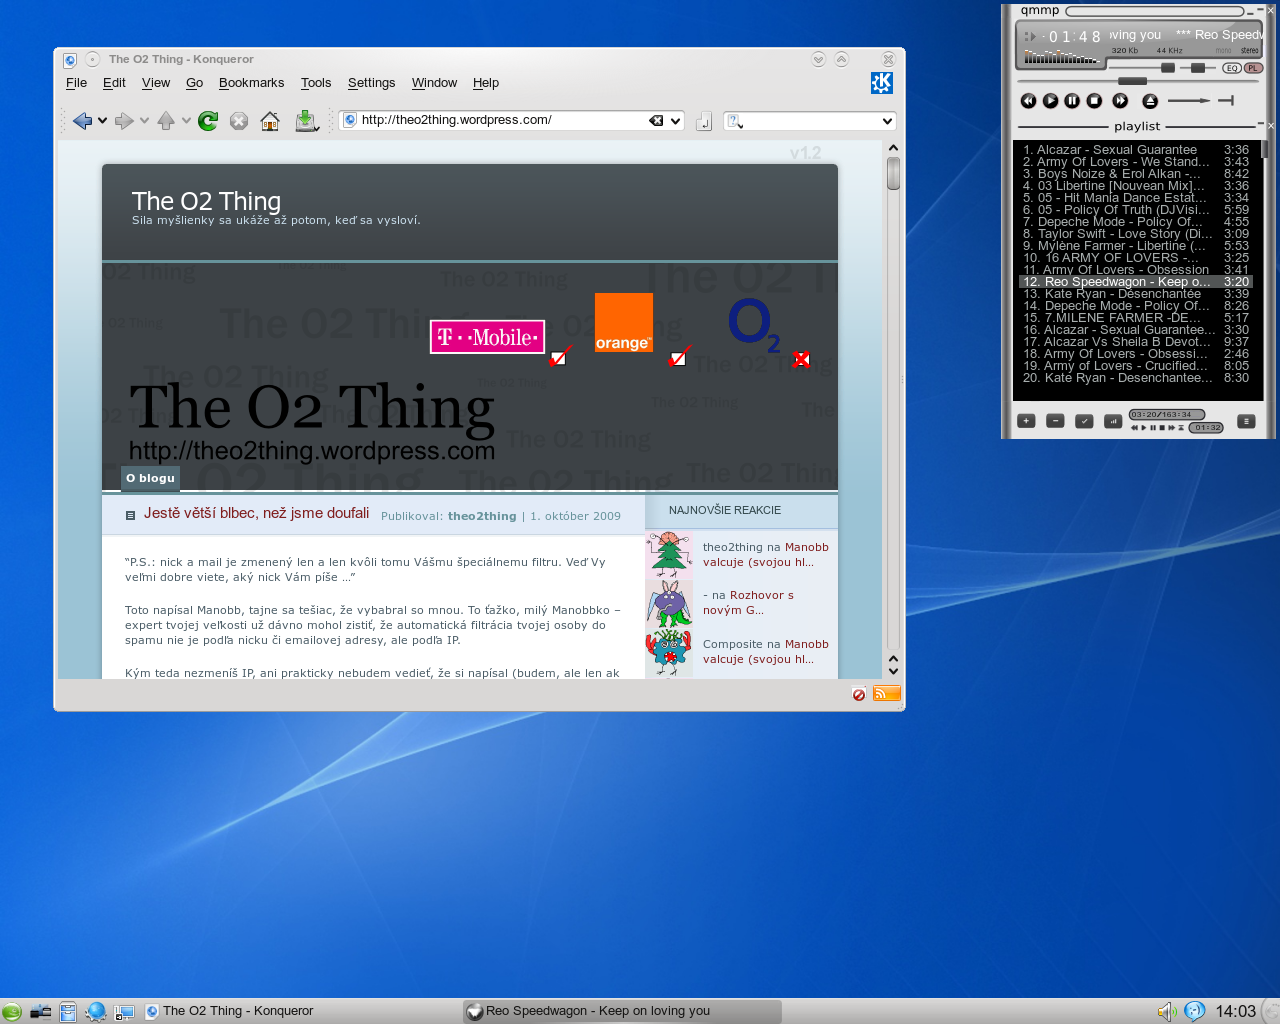
Task: Open the View menu
Action: [156, 83]
